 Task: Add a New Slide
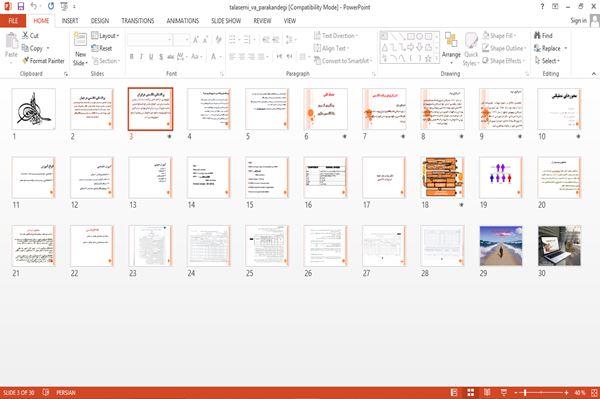(x=80, y=49)
